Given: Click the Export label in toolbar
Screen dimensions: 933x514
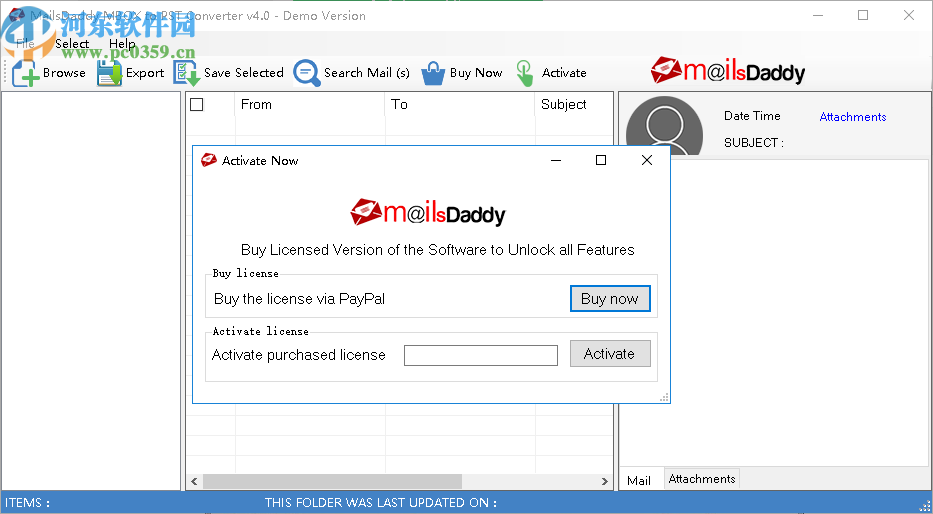Looking at the screenshot, I should pos(145,73).
